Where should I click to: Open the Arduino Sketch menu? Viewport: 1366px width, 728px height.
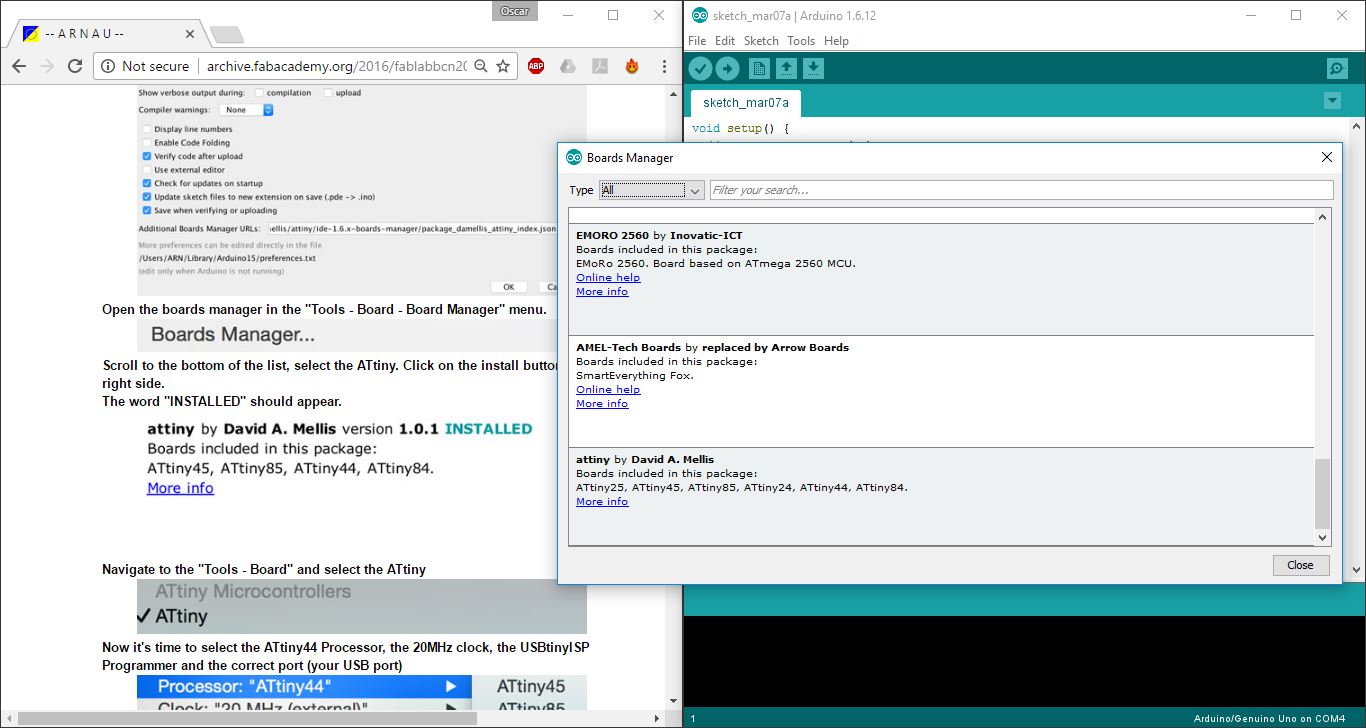[761, 41]
